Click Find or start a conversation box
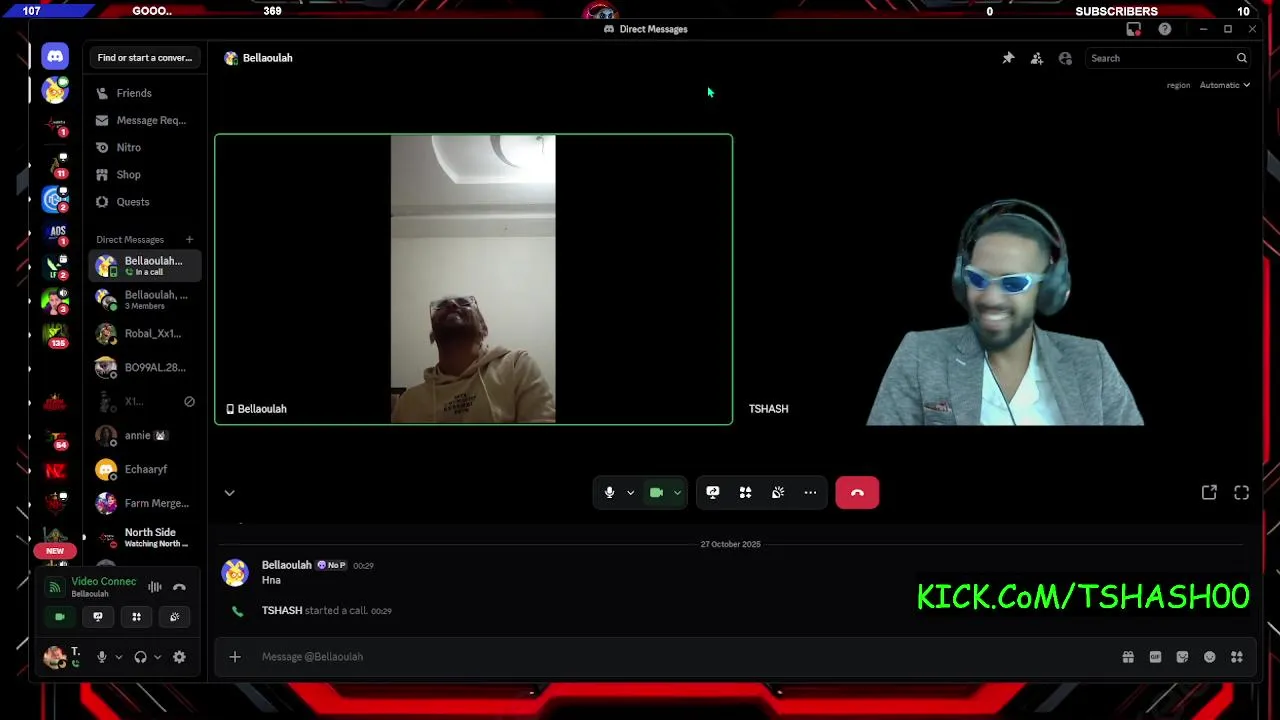The image size is (1280, 720). tap(145, 58)
